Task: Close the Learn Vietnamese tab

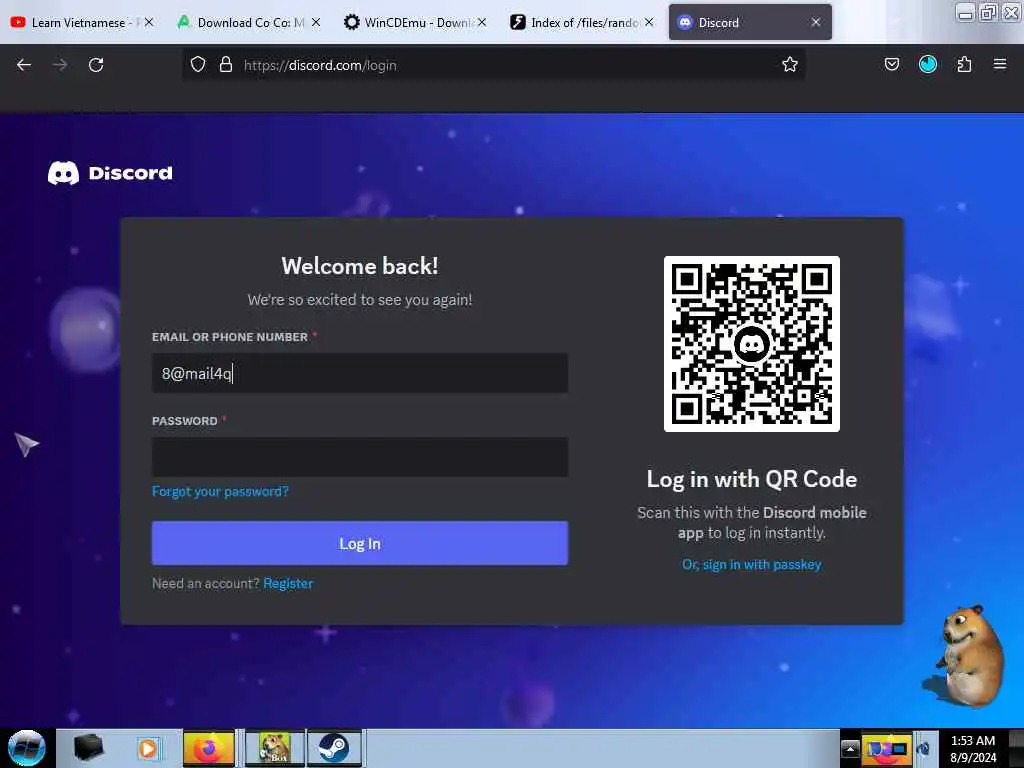Action: coord(149,22)
